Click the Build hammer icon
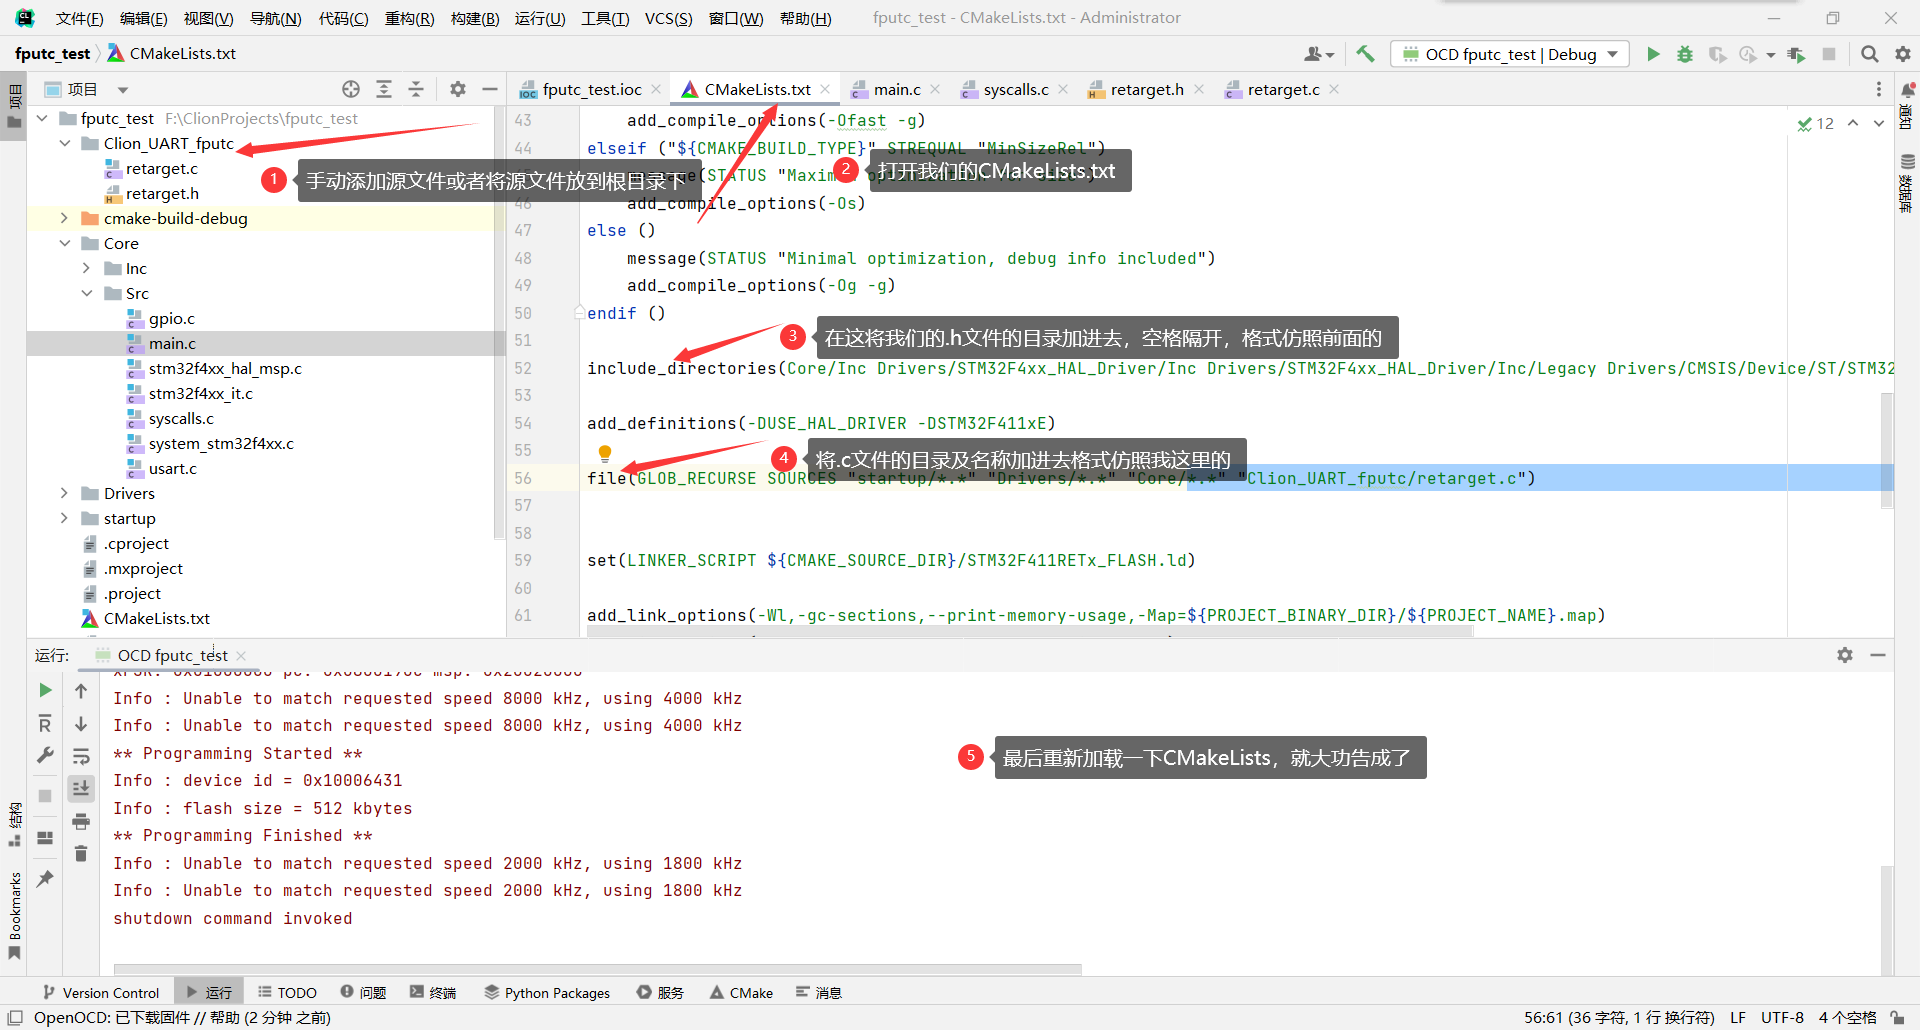Image resolution: width=1920 pixels, height=1030 pixels. point(1365,54)
